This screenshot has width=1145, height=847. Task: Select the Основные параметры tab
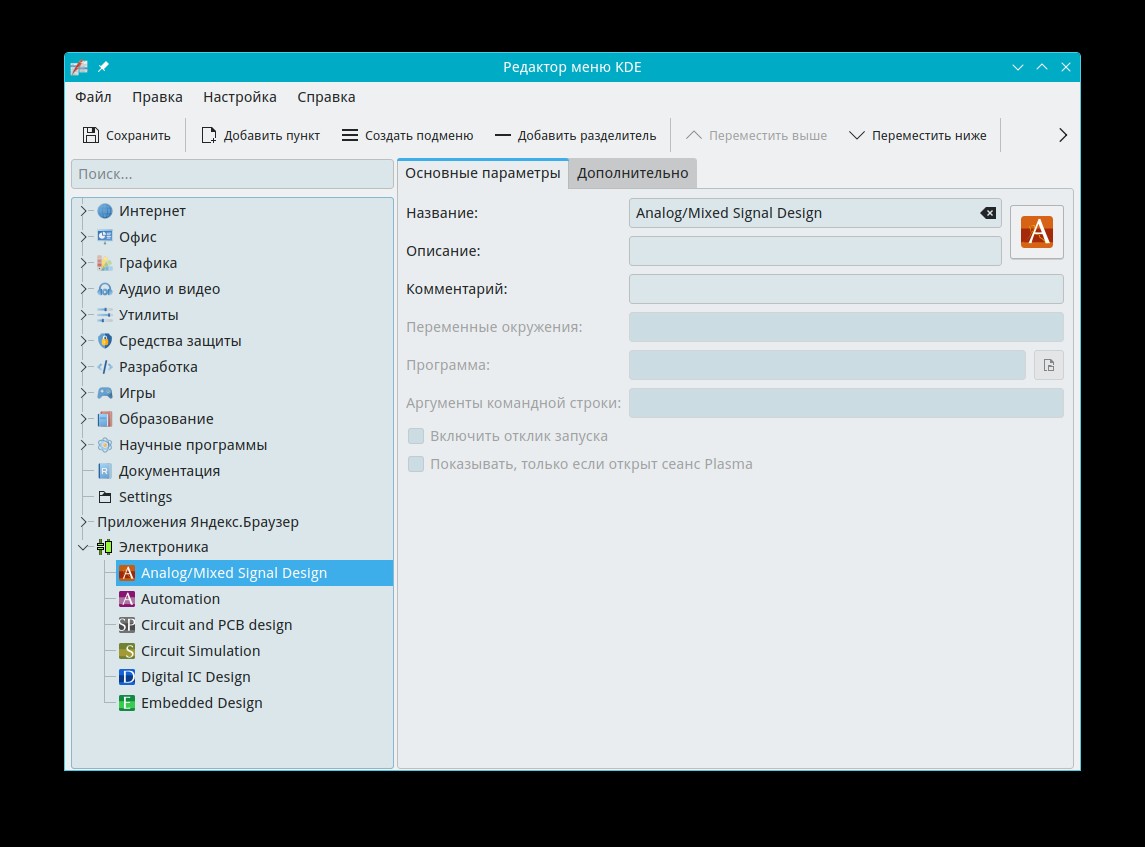(483, 173)
